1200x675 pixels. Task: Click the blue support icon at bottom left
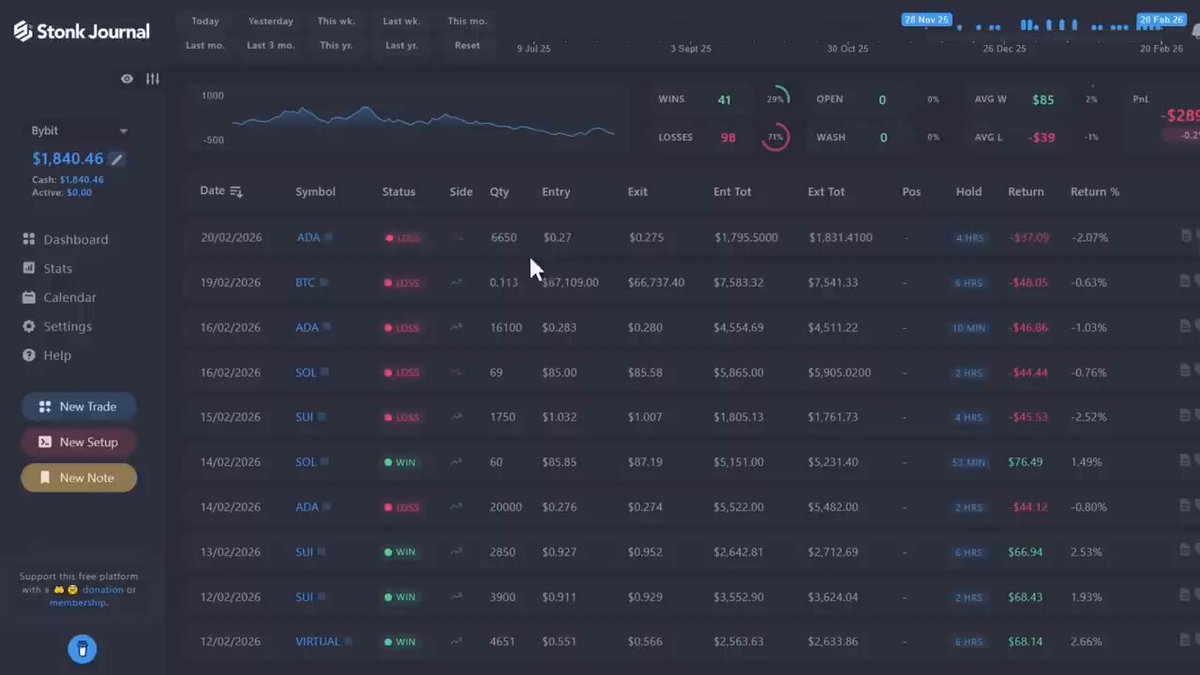[82, 649]
